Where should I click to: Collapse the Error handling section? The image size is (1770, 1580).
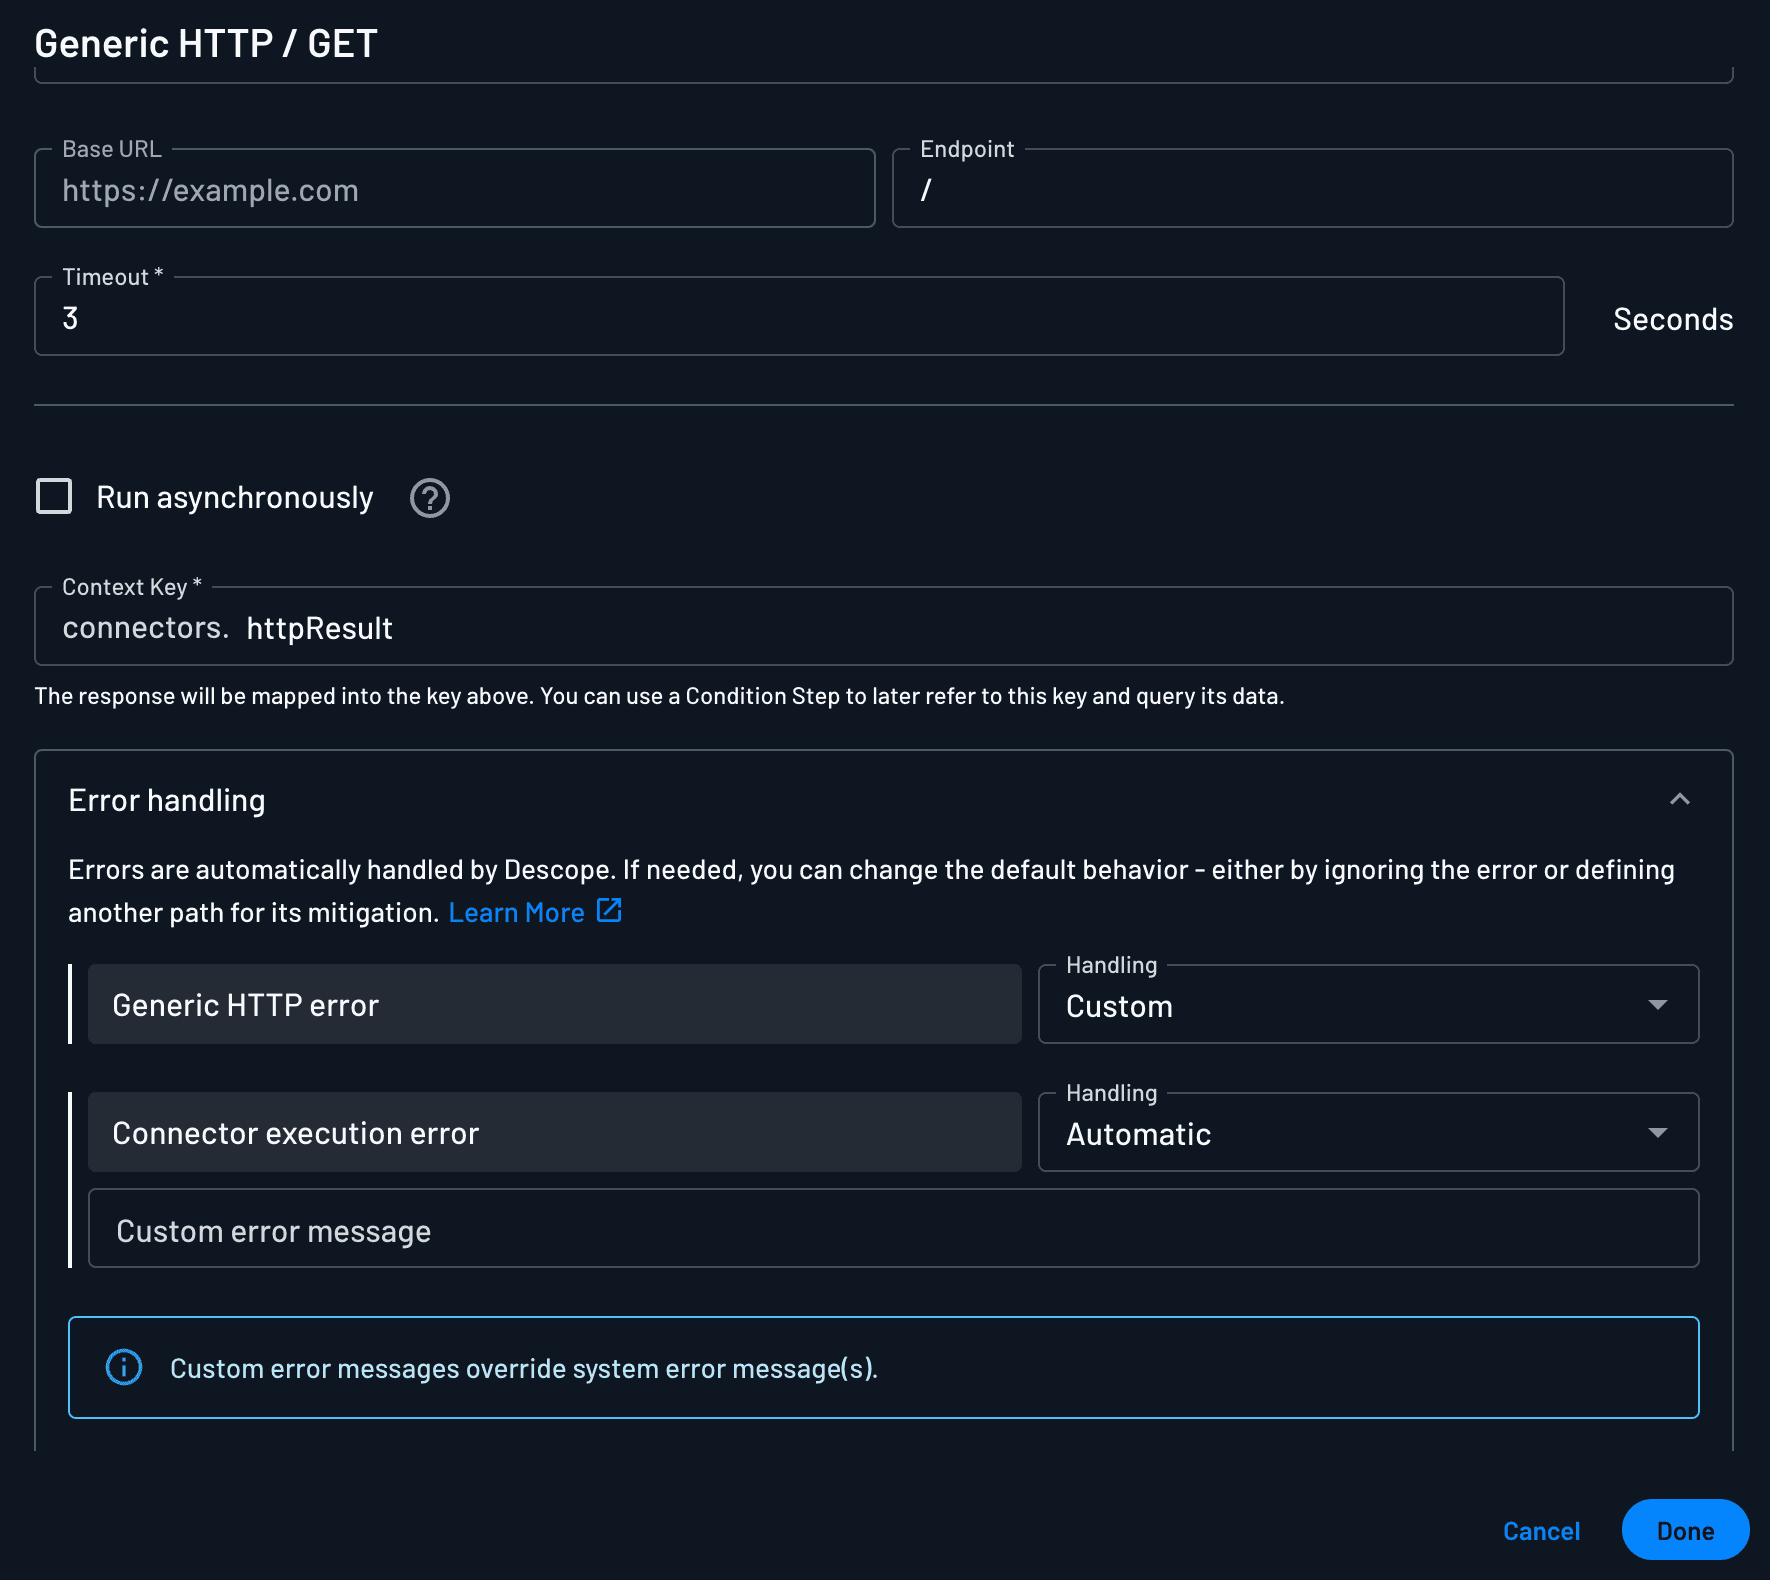[x=1680, y=799]
